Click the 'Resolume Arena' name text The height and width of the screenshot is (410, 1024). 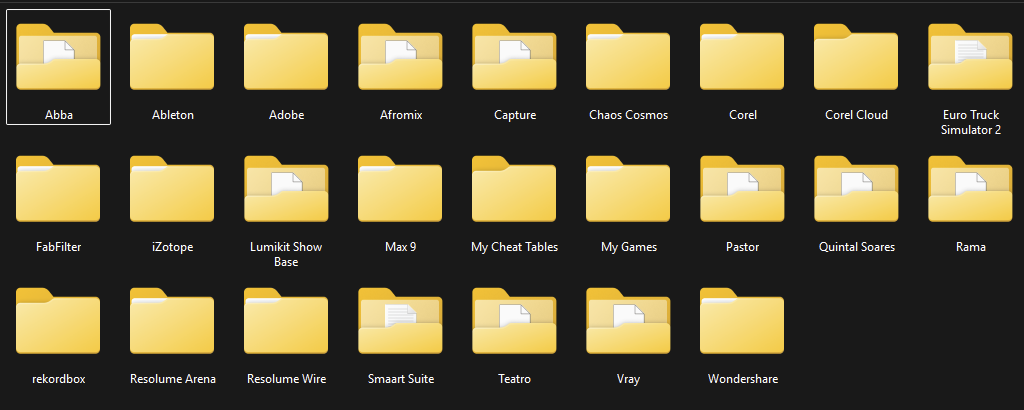coord(172,379)
